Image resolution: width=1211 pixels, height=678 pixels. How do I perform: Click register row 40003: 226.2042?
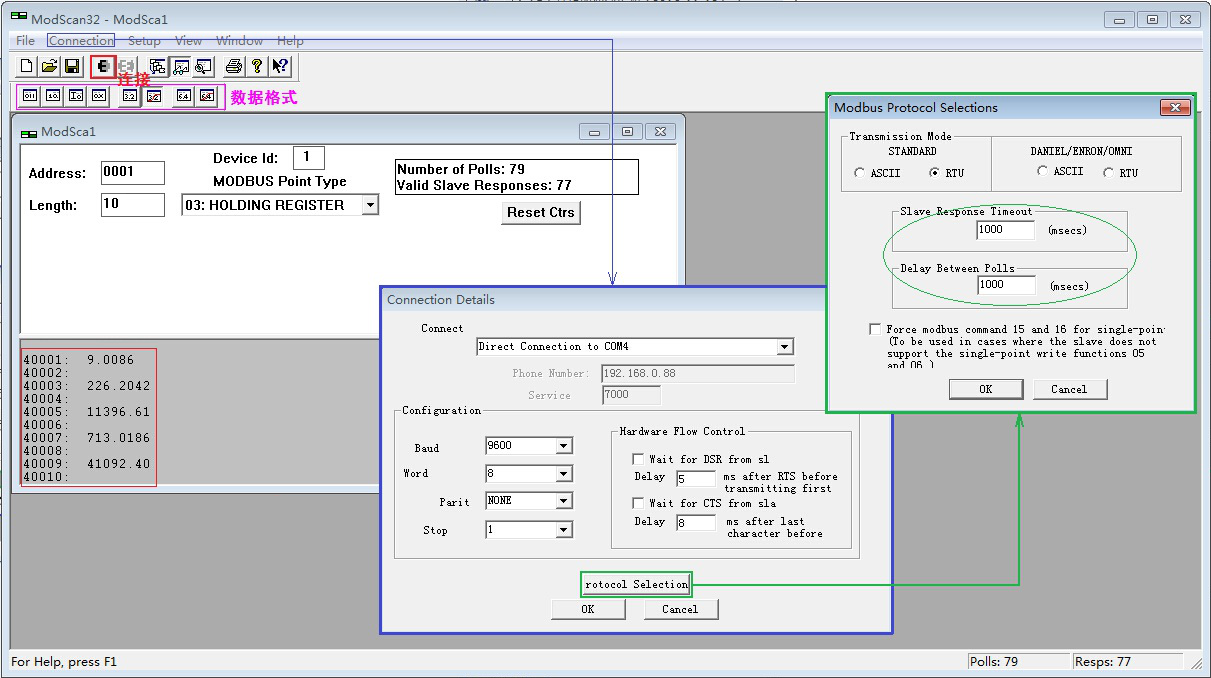pos(87,385)
